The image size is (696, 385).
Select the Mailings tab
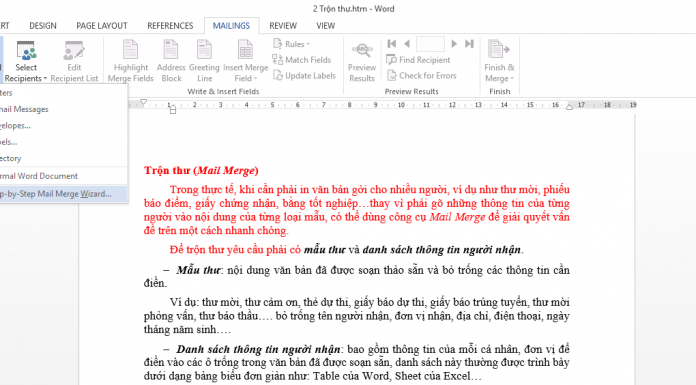tap(231, 26)
